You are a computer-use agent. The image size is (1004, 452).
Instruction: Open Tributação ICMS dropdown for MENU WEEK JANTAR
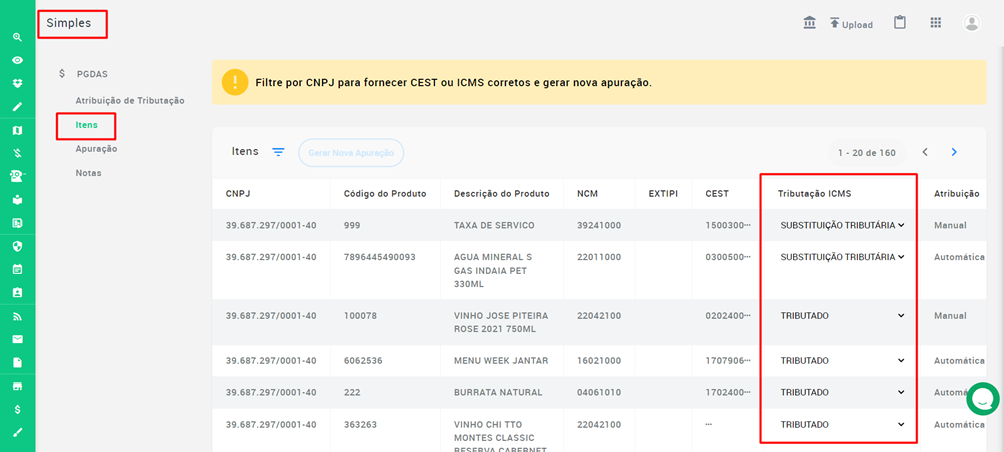(842, 360)
